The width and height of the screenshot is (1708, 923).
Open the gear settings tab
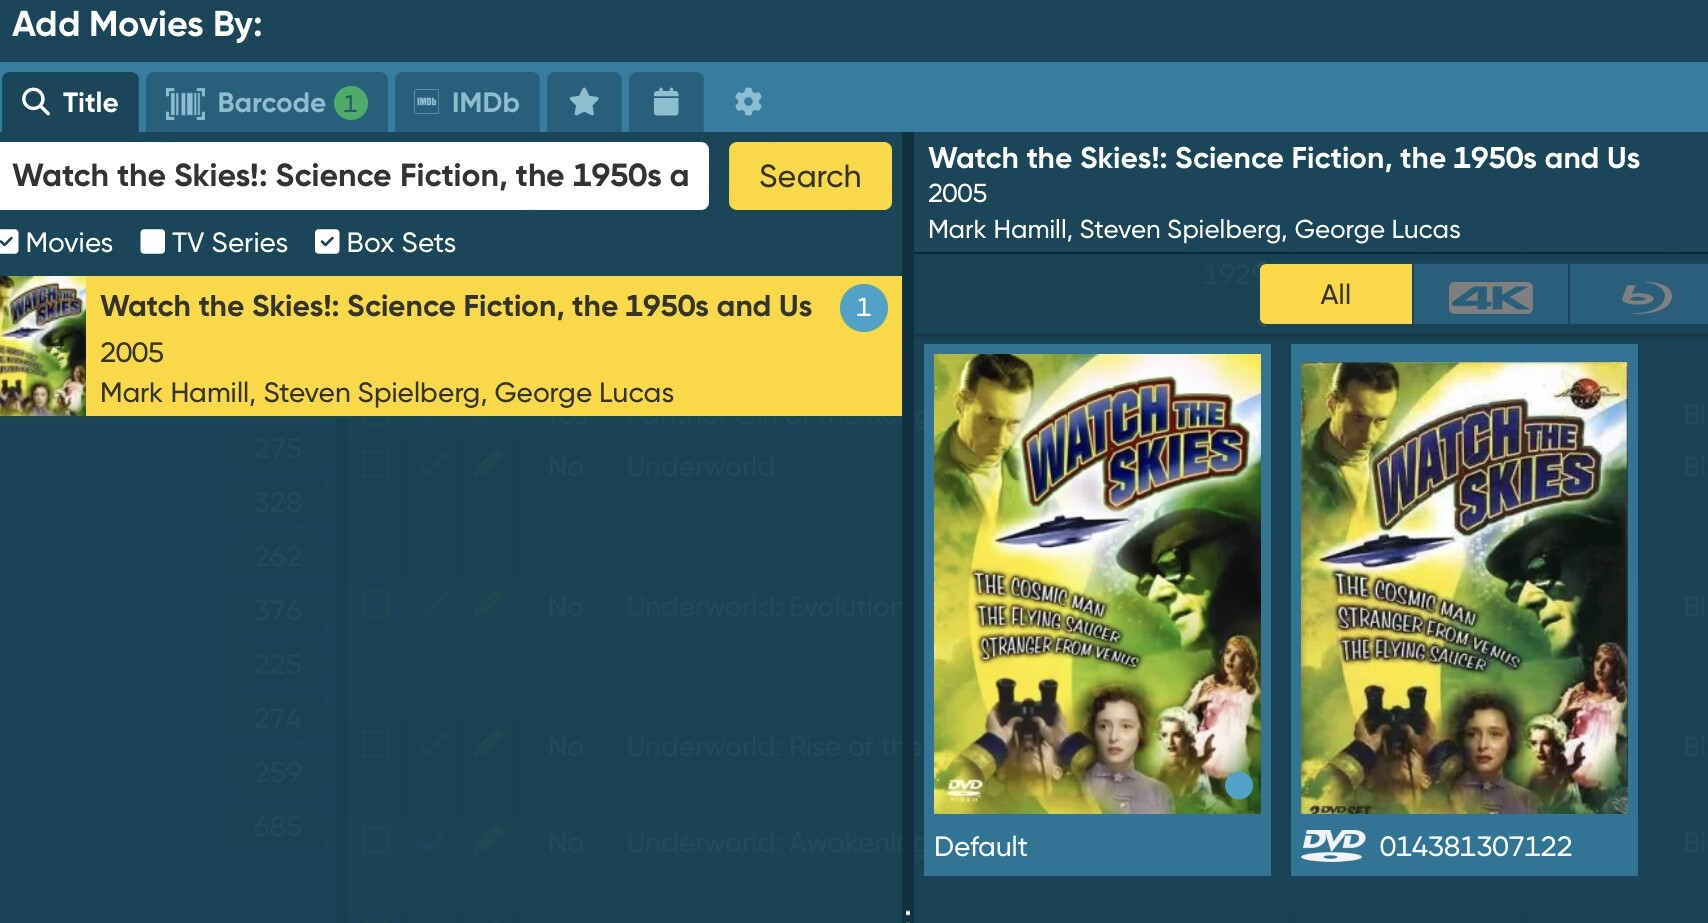748,102
